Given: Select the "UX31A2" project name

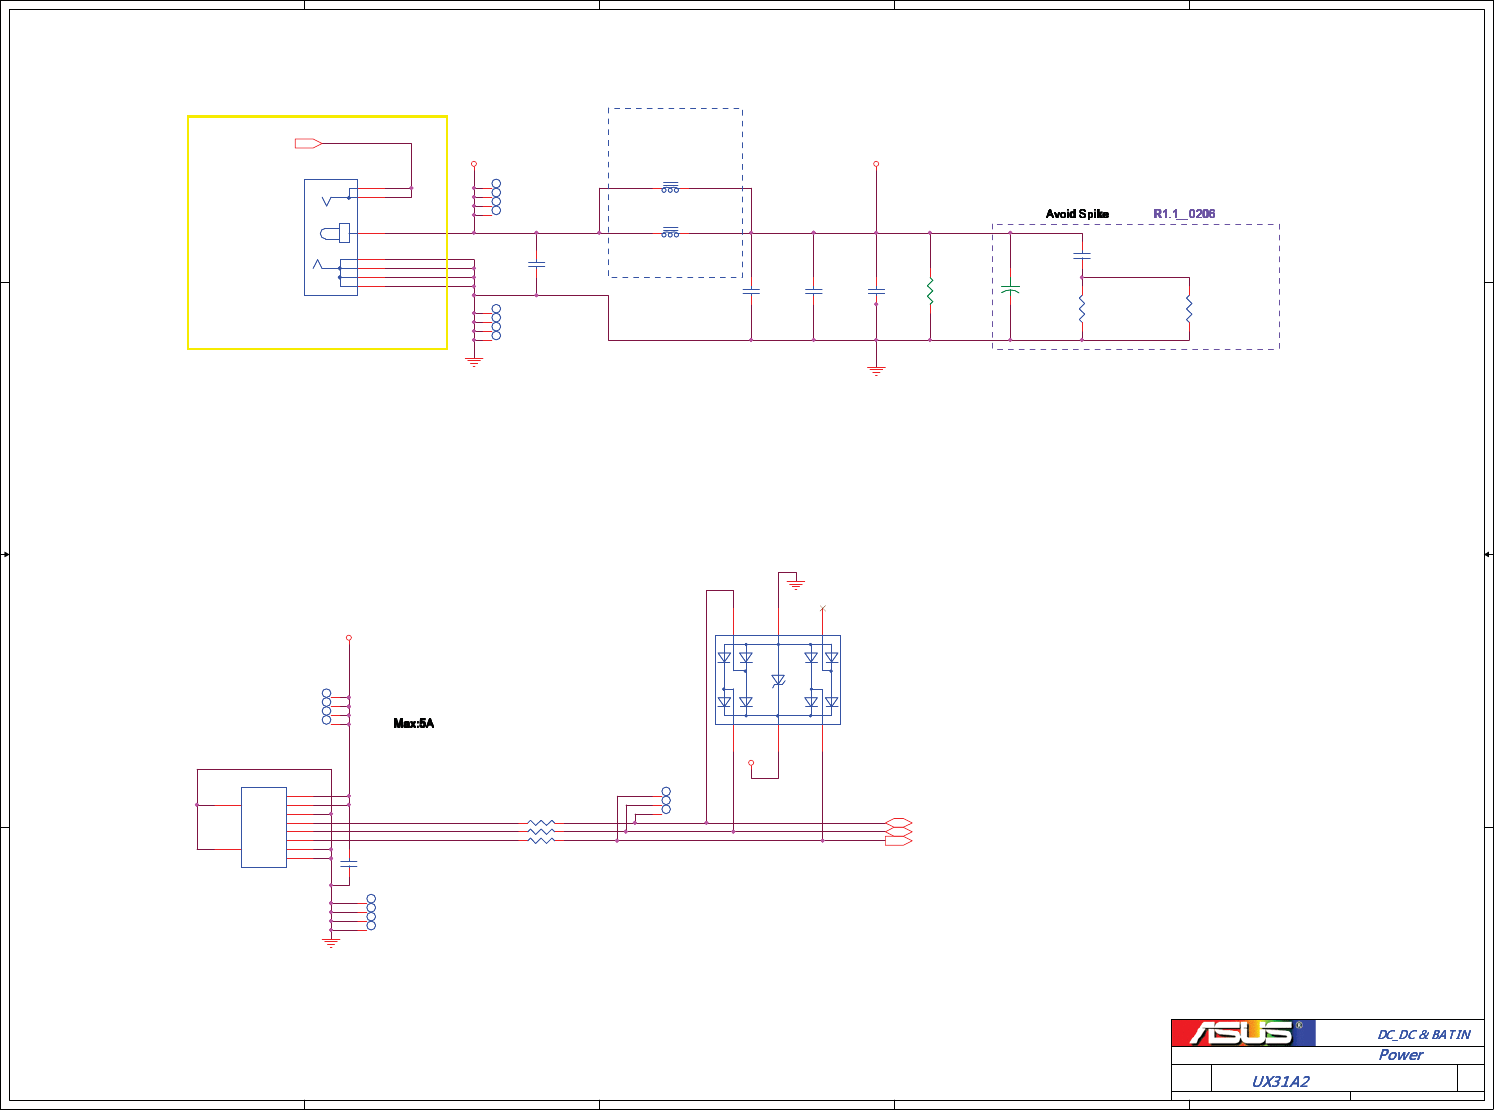Looking at the screenshot, I should point(1280,1082).
